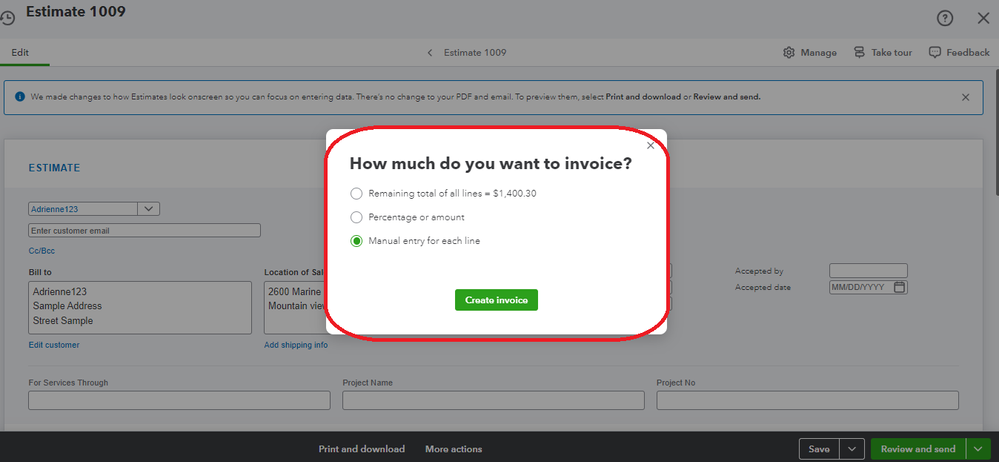Click the Bill to address box

[x=140, y=308]
